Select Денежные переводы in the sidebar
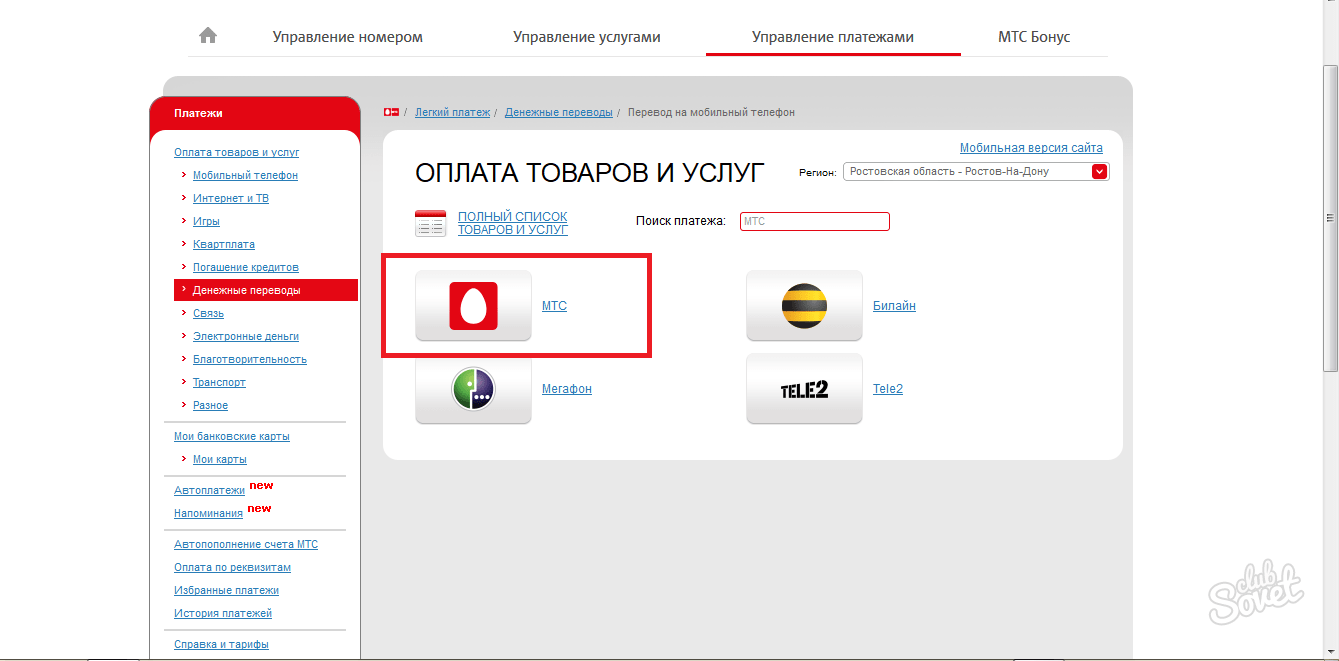This screenshot has height=661, width=1339. point(246,290)
